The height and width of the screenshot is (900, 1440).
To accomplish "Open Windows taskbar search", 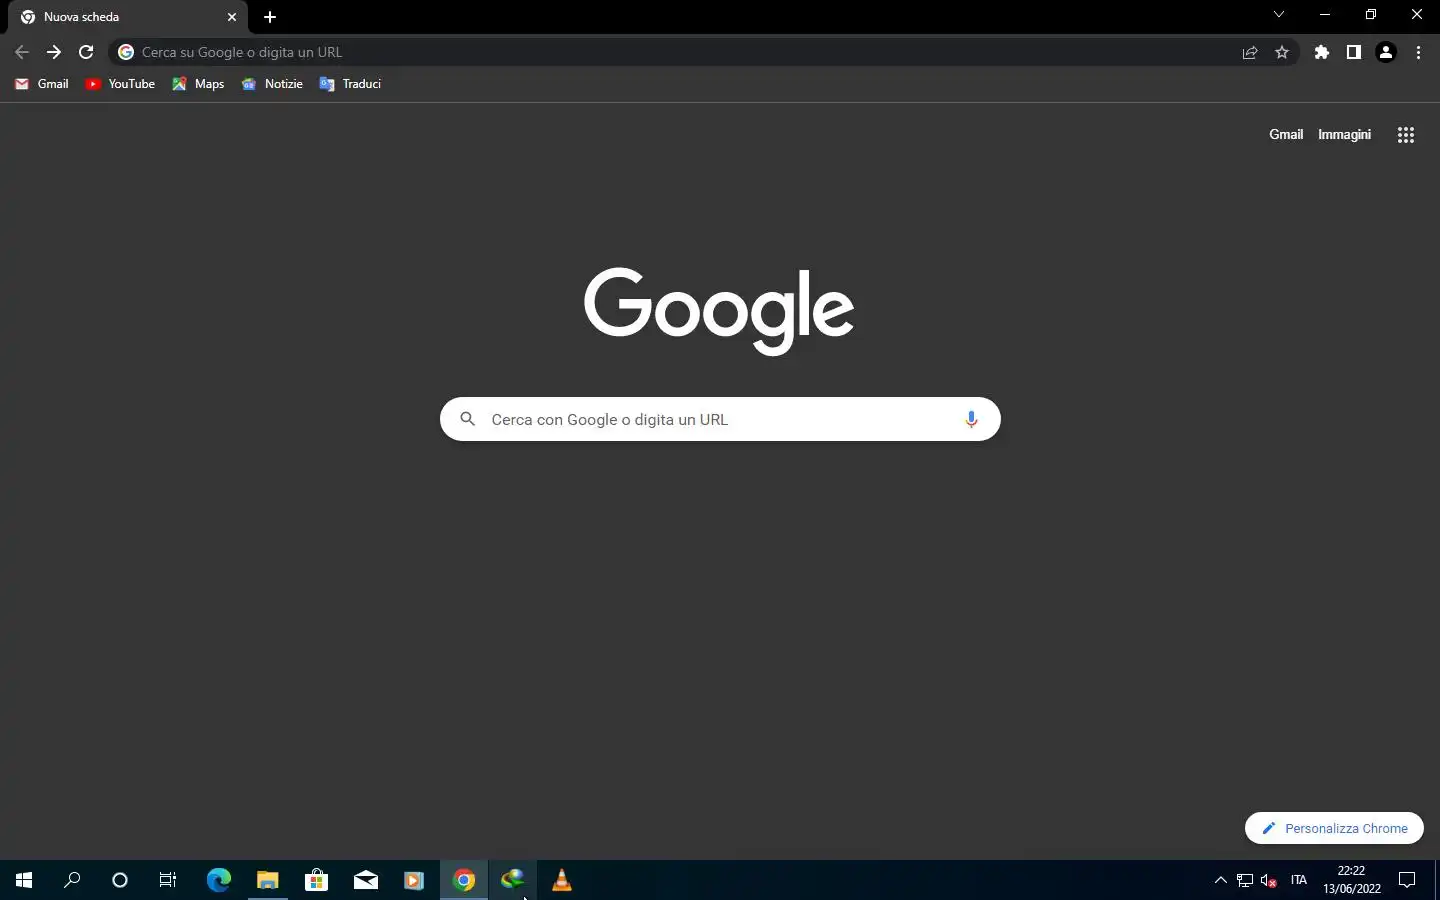I will 72,880.
